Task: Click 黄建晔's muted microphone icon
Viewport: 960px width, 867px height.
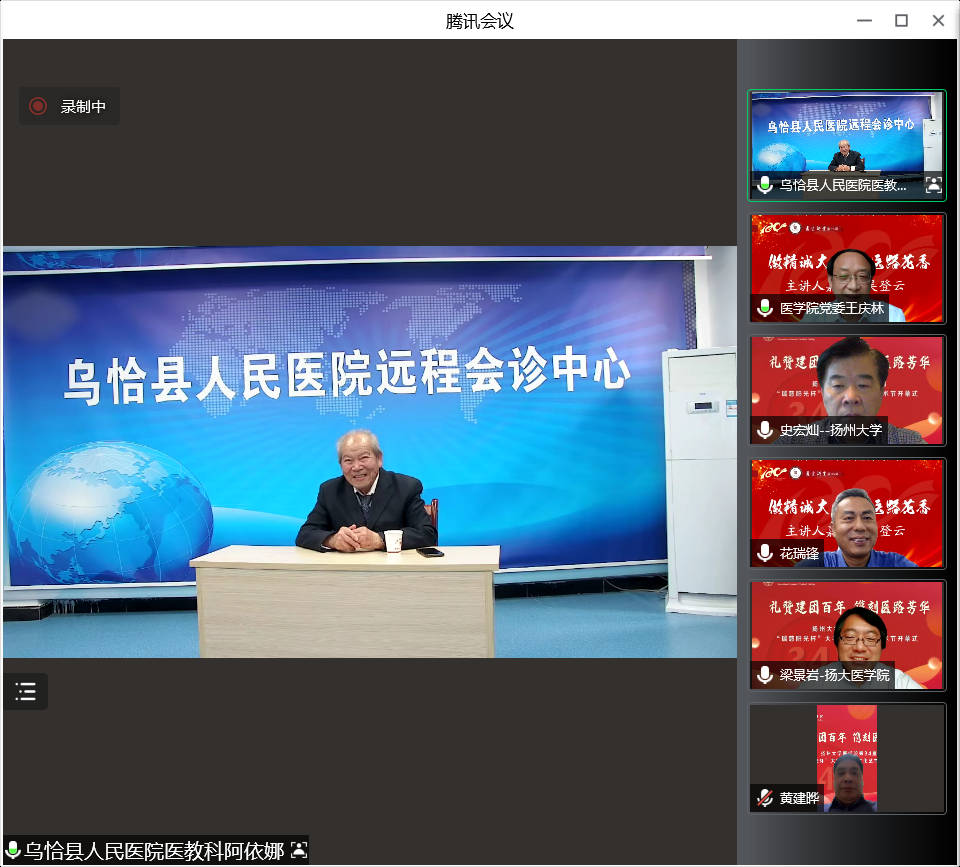Action: tap(765, 798)
